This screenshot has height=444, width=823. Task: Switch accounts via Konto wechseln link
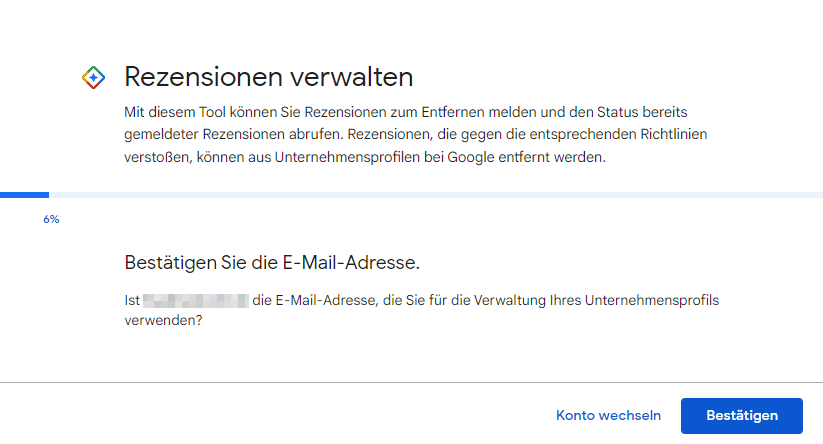pos(608,416)
